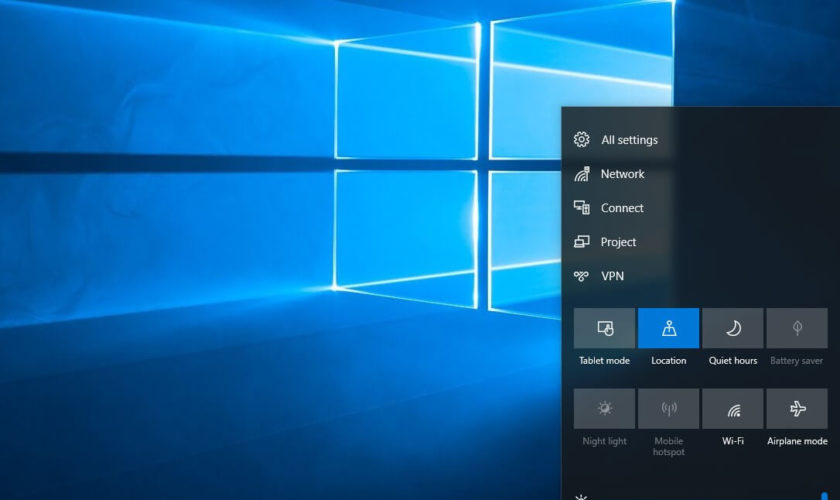840x500 pixels.
Task: Click the Network signal icon
Action: click(582, 174)
